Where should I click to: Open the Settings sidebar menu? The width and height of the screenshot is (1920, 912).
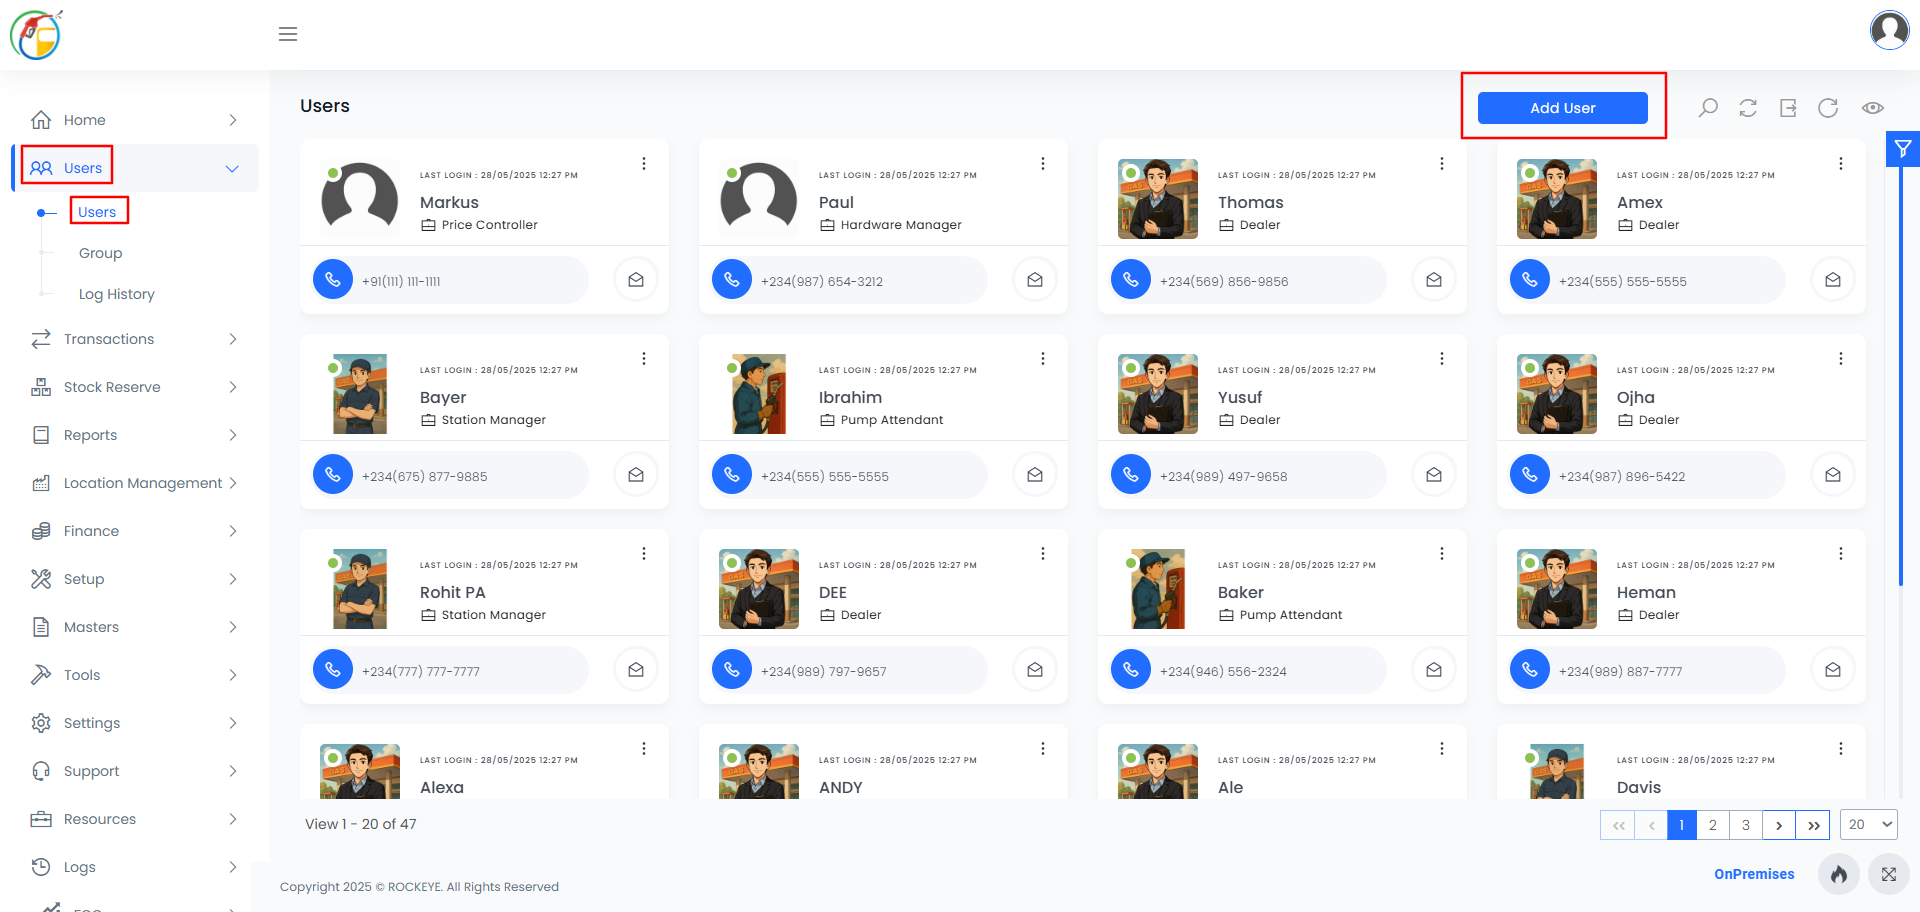pos(135,723)
